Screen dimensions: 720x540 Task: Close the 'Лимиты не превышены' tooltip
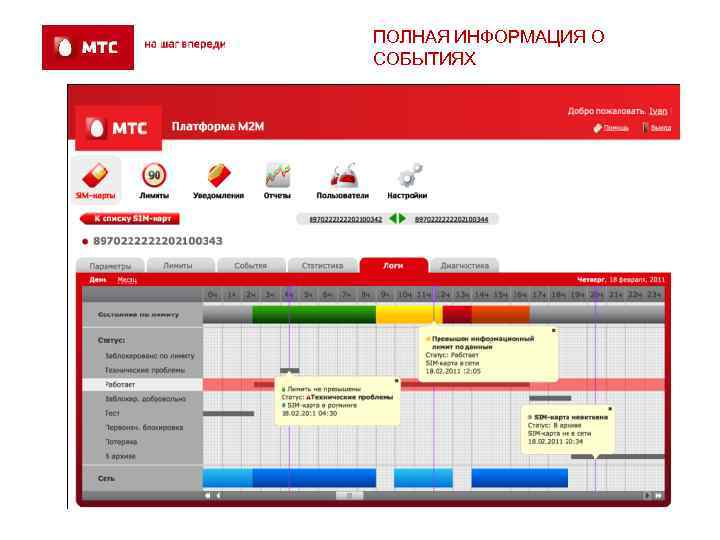pos(396,381)
